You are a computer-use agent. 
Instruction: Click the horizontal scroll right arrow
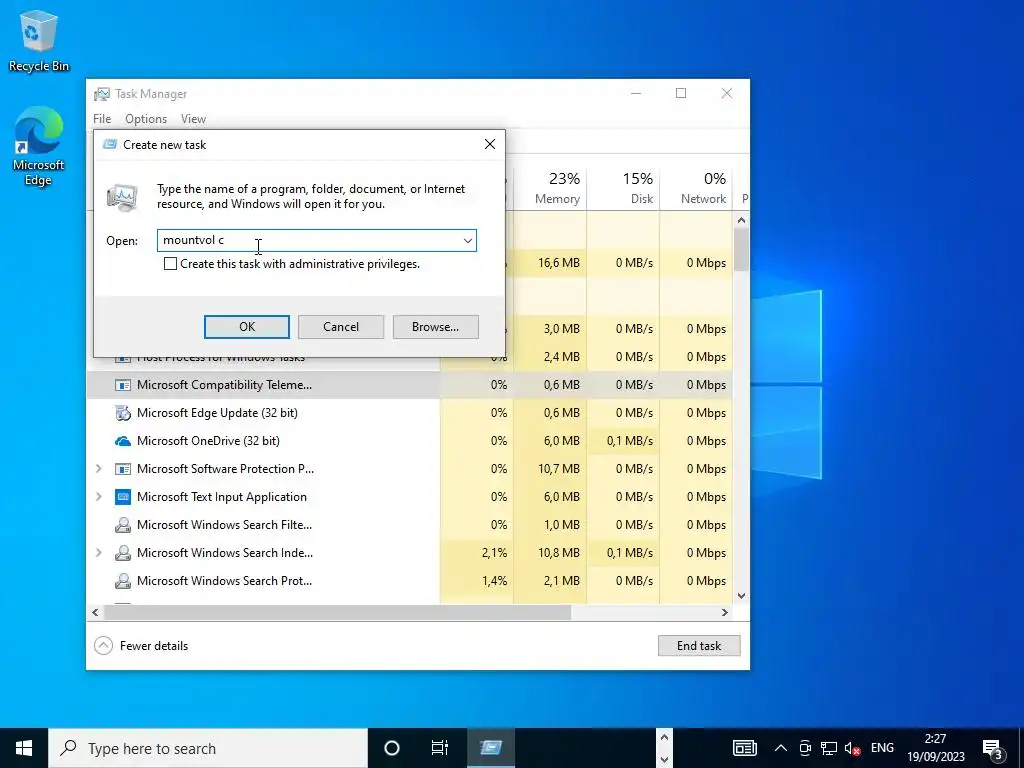[x=724, y=613]
